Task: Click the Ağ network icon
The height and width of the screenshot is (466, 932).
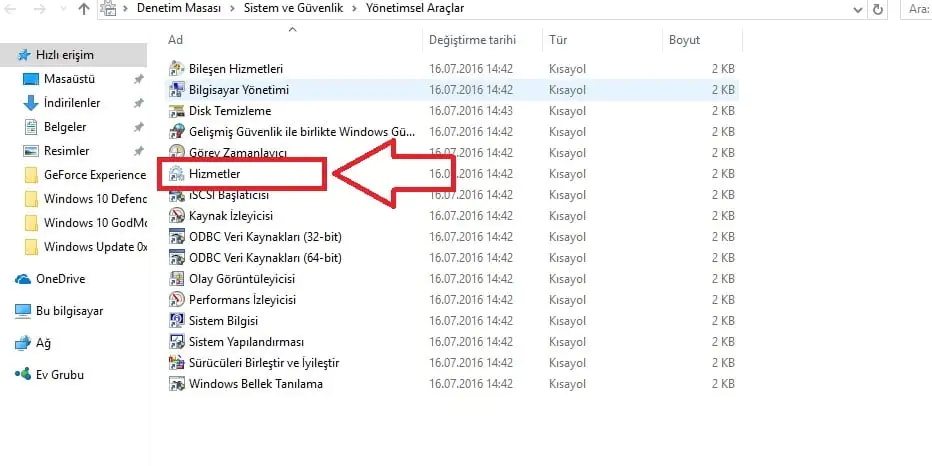Action: (23, 343)
